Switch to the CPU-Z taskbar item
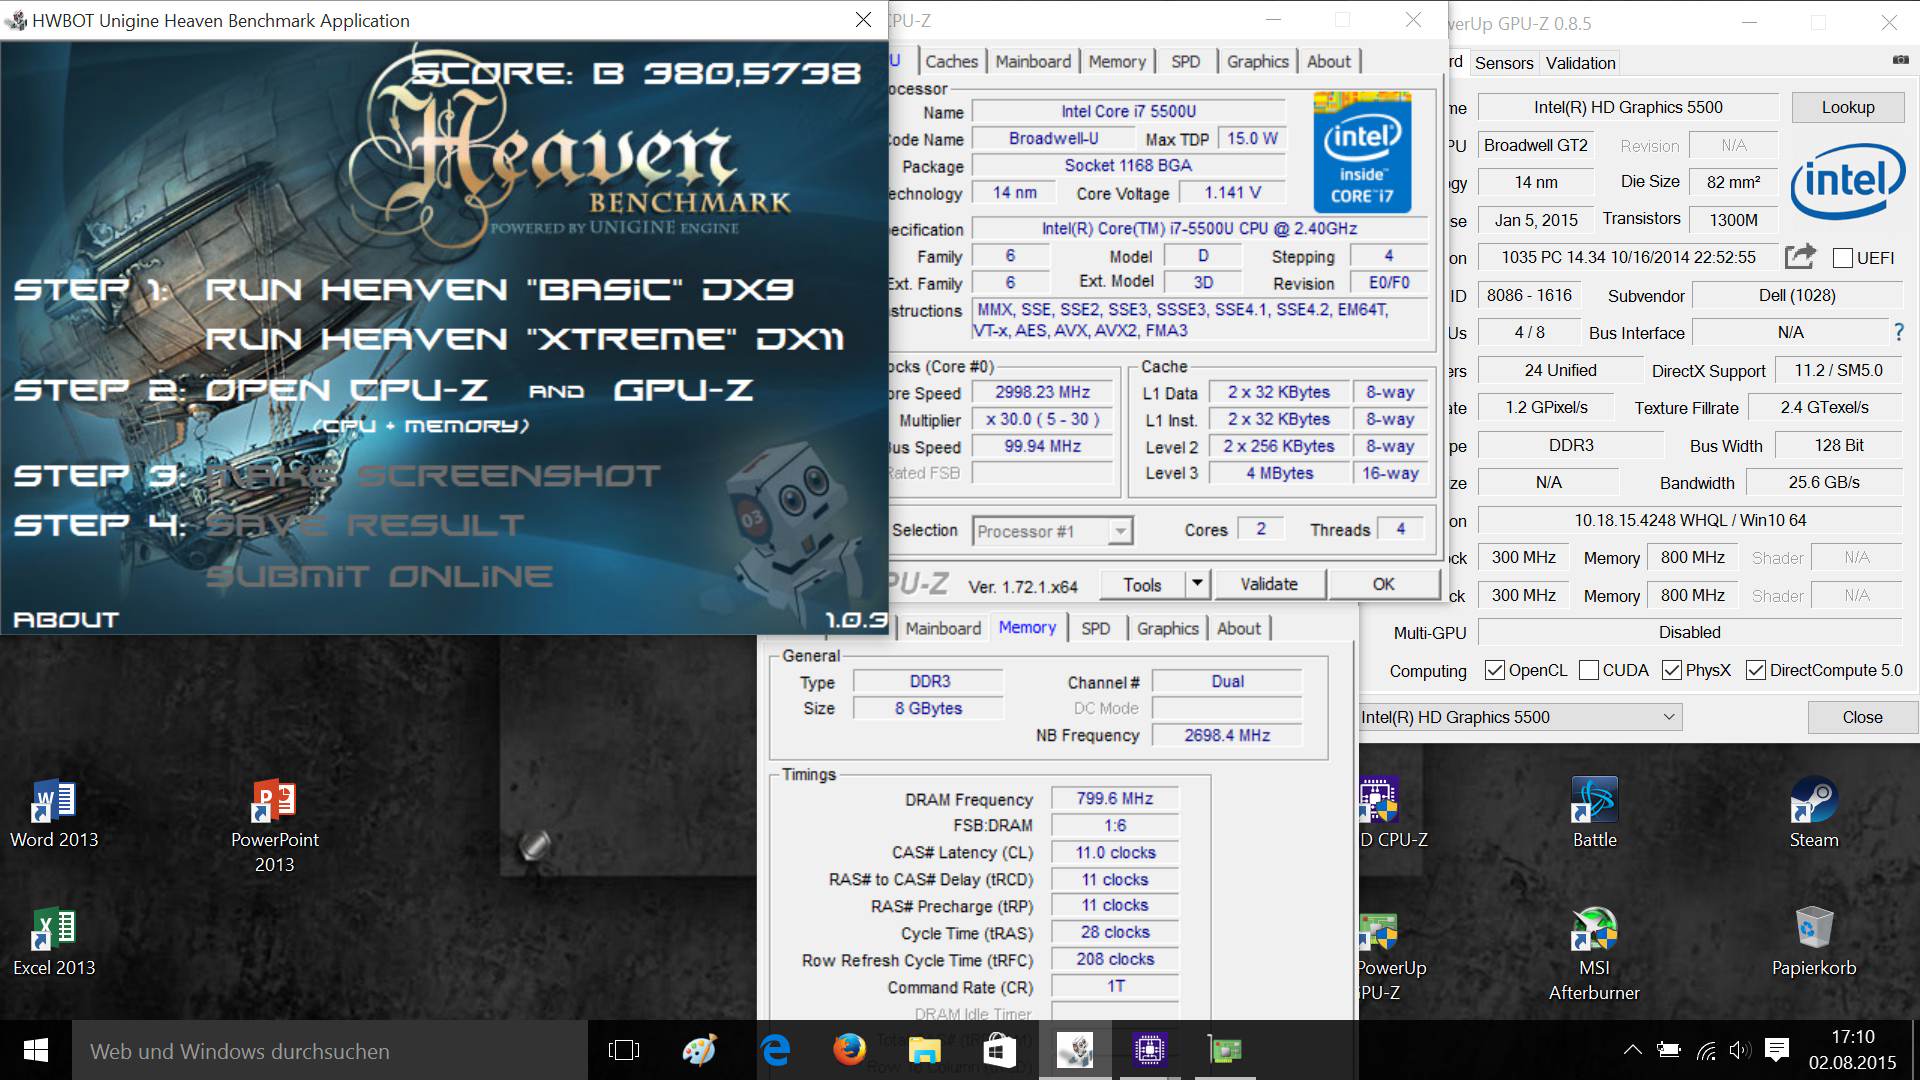1920x1080 pixels. (1150, 1050)
